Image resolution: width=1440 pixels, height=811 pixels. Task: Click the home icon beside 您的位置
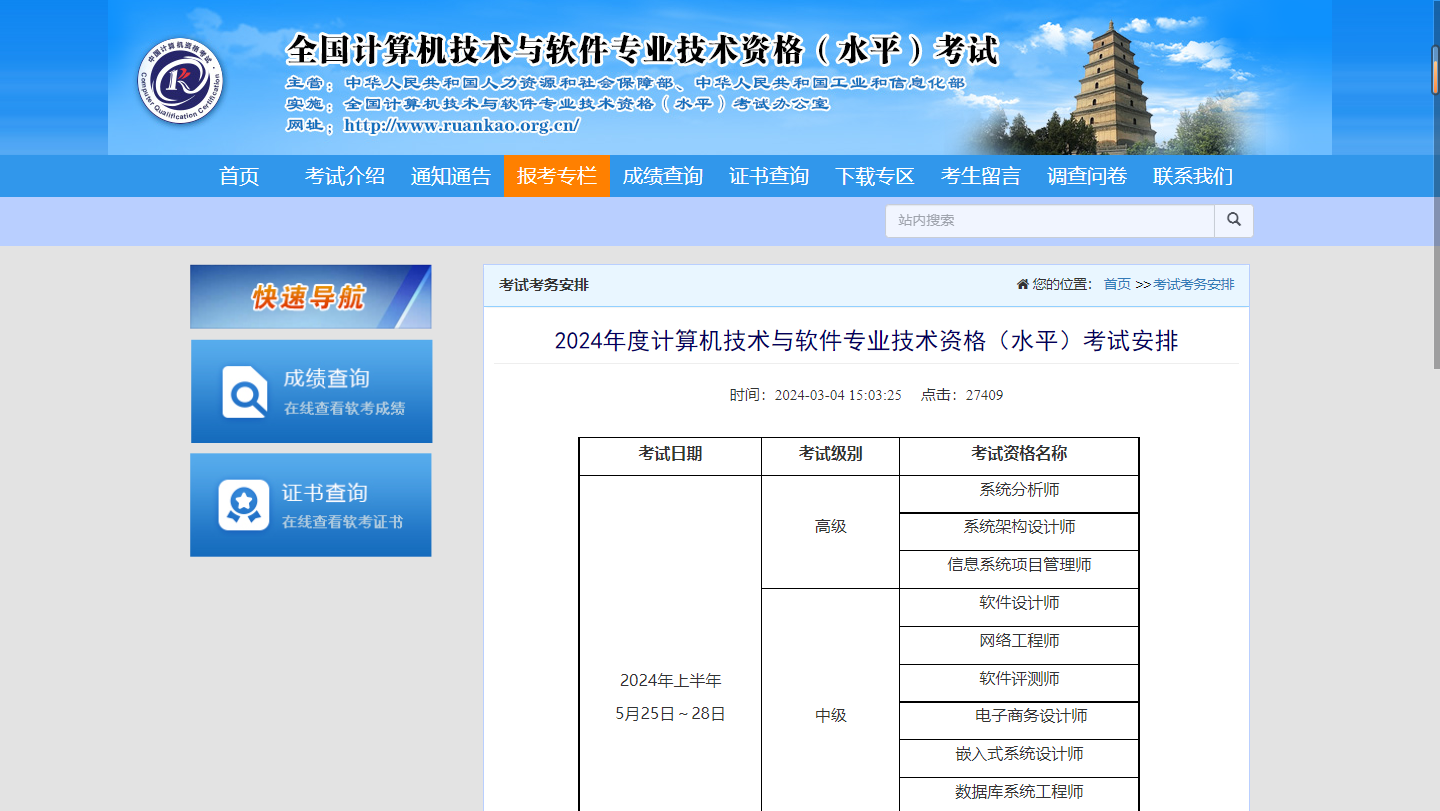(1022, 285)
